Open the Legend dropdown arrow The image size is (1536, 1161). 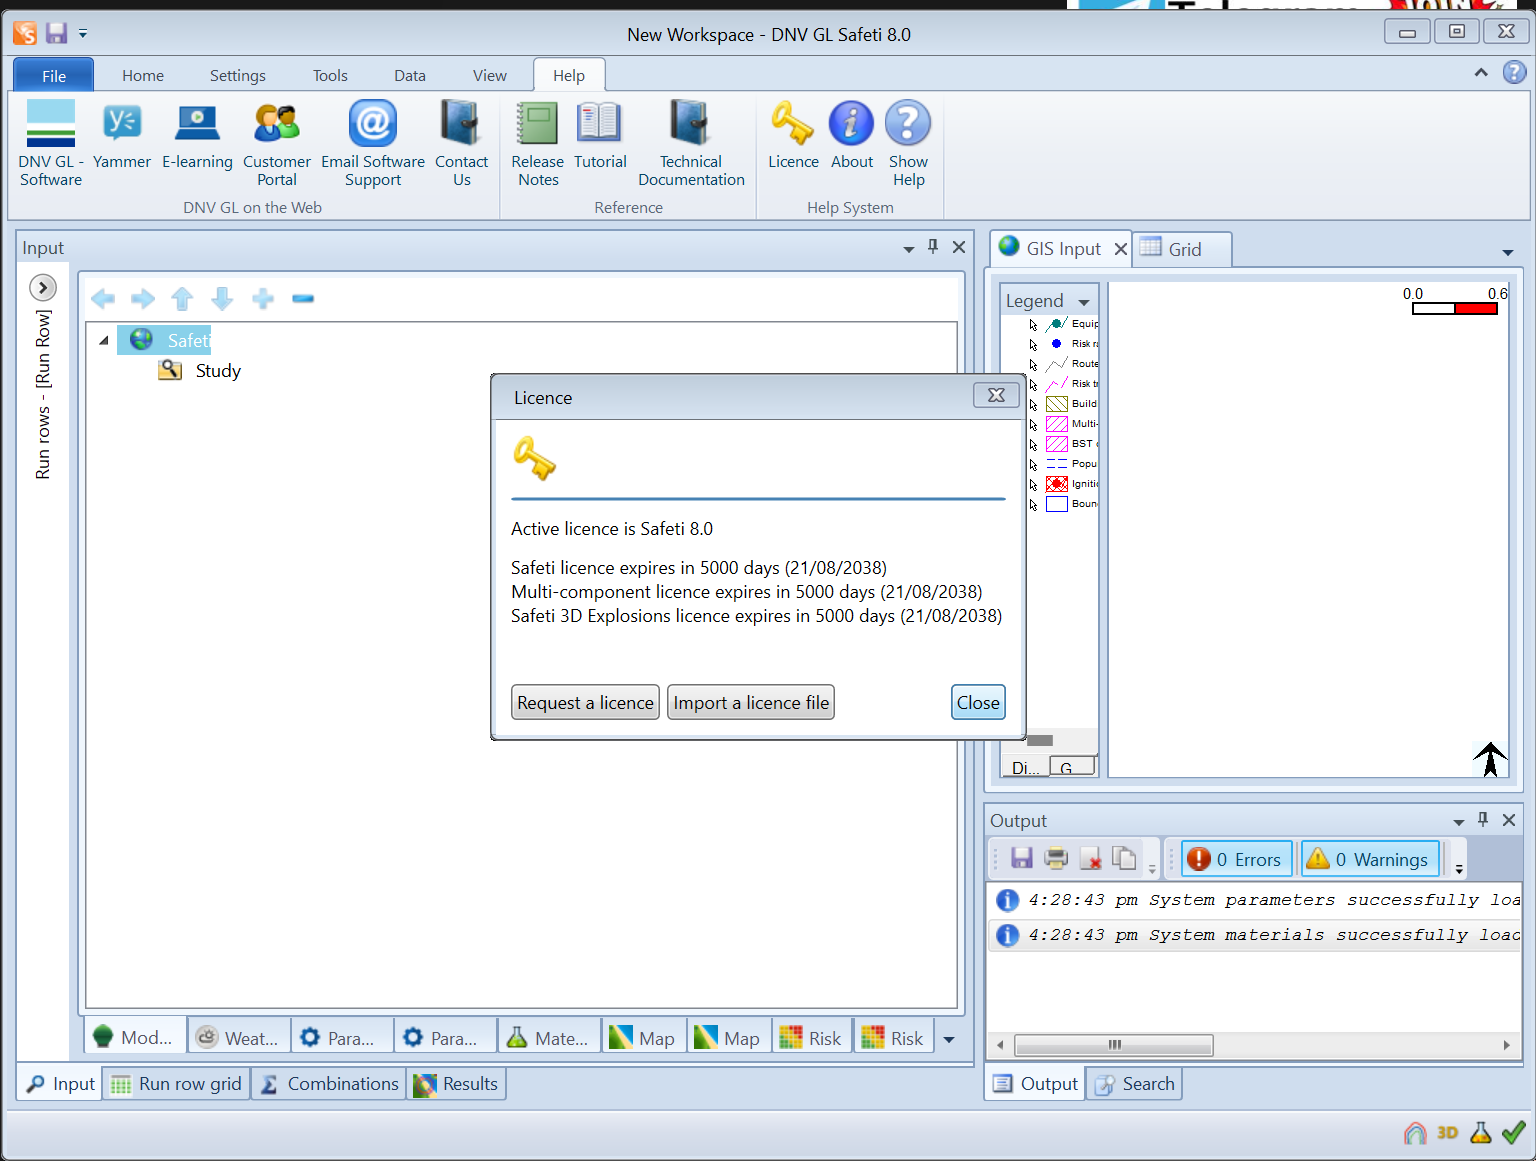point(1084,302)
